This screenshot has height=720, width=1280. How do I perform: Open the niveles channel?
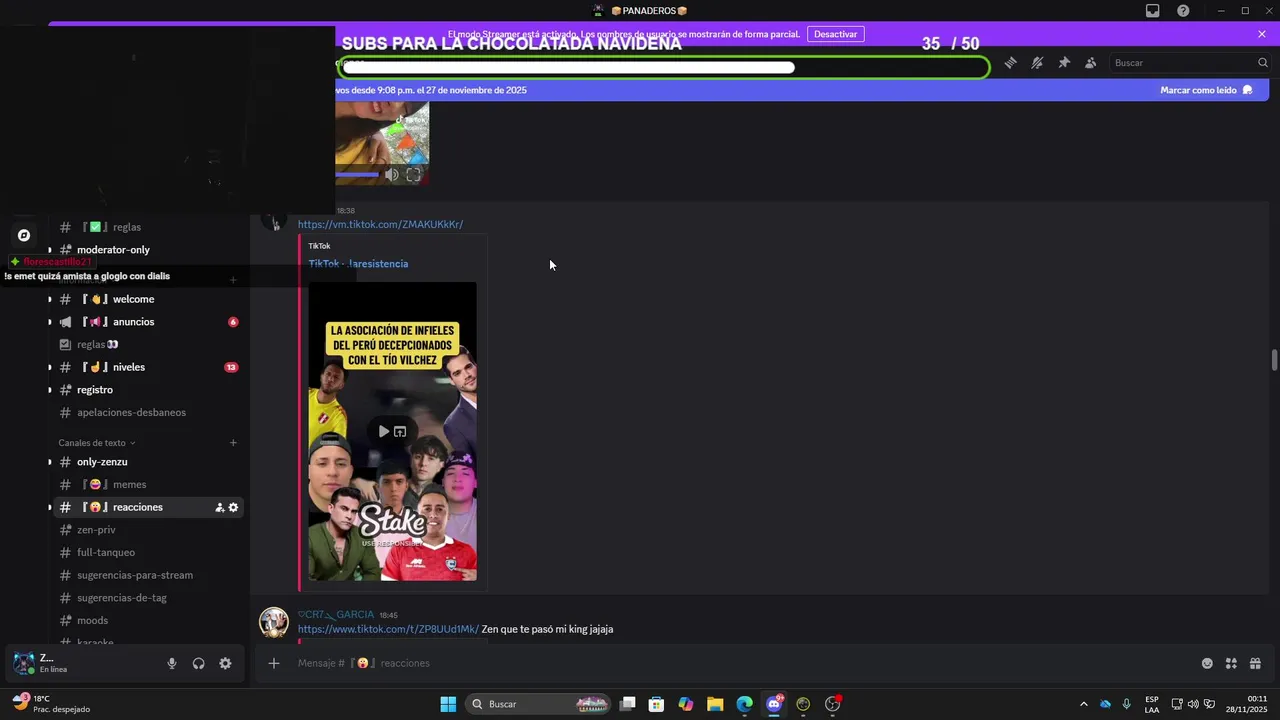[147, 367]
